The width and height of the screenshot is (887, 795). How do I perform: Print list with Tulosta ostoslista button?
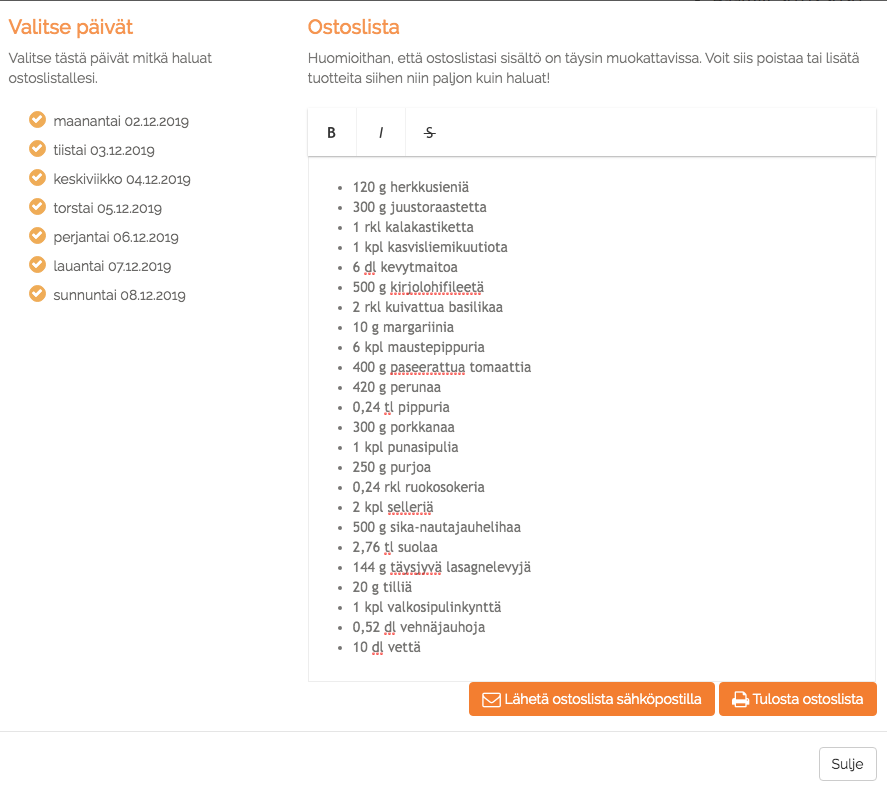tap(798, 699)
